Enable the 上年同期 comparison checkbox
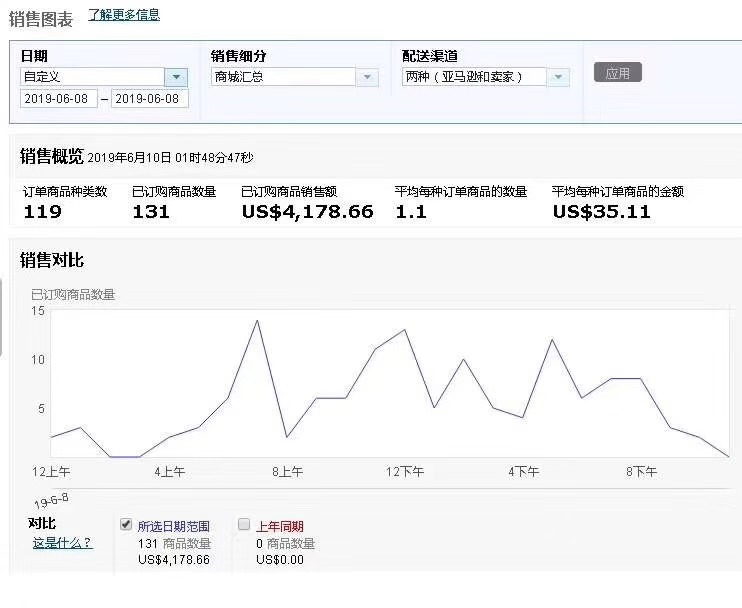This screenshot has width=742, height=608. coord(244,524)
